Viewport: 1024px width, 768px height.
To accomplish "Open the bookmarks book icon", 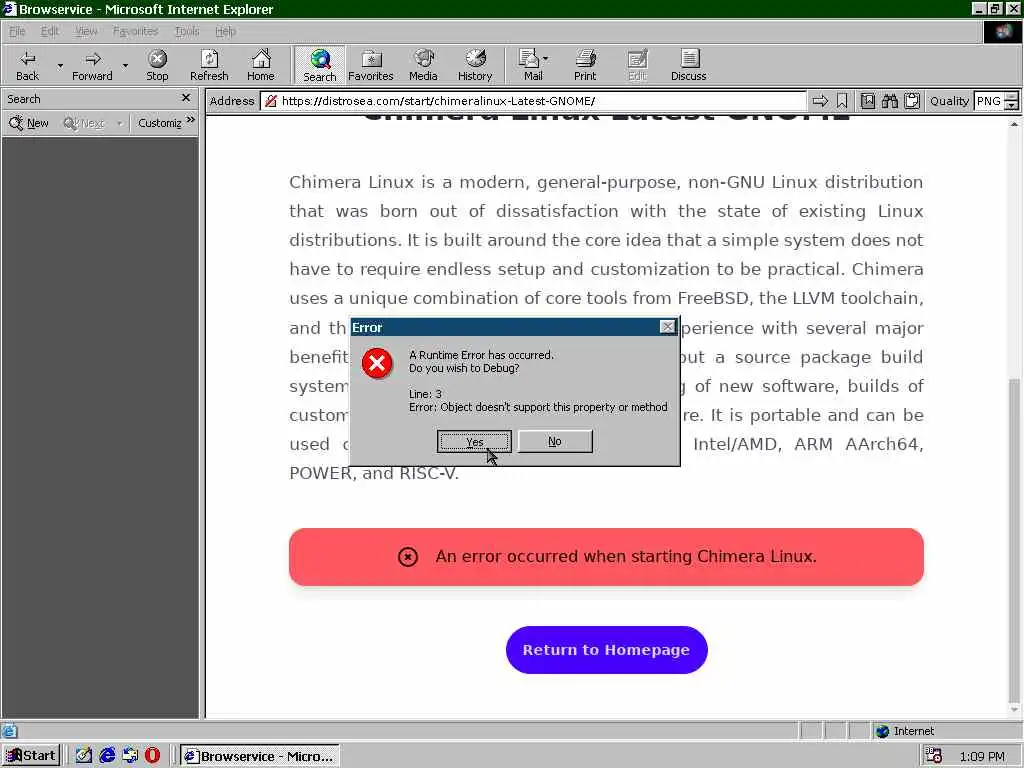I will tap(867, 101).
